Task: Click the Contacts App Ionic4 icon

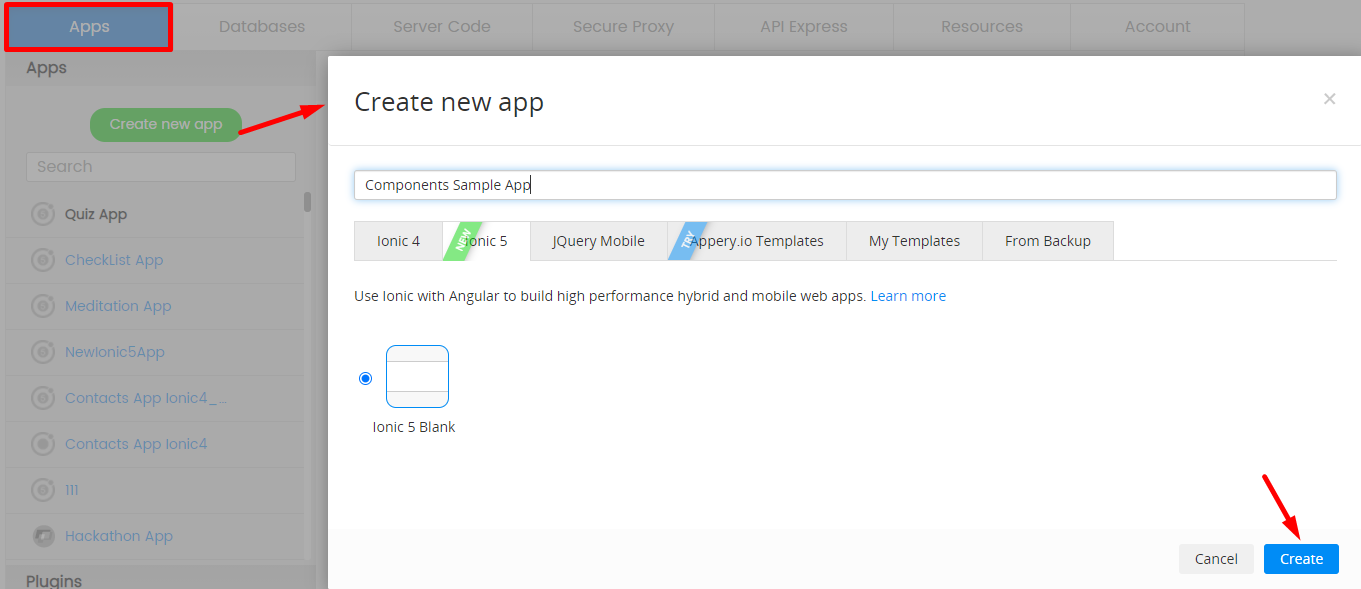Action: tap(43, 444)
